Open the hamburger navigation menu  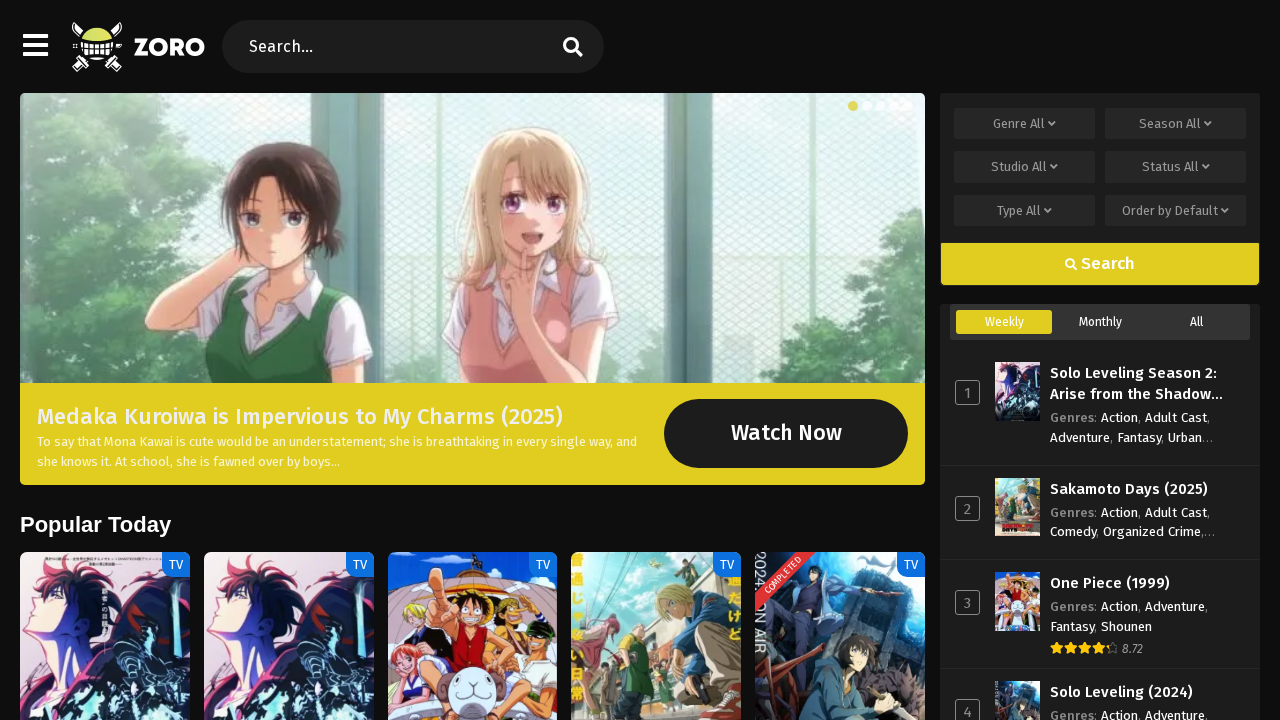pyautogui.click(x=36, y=46)
